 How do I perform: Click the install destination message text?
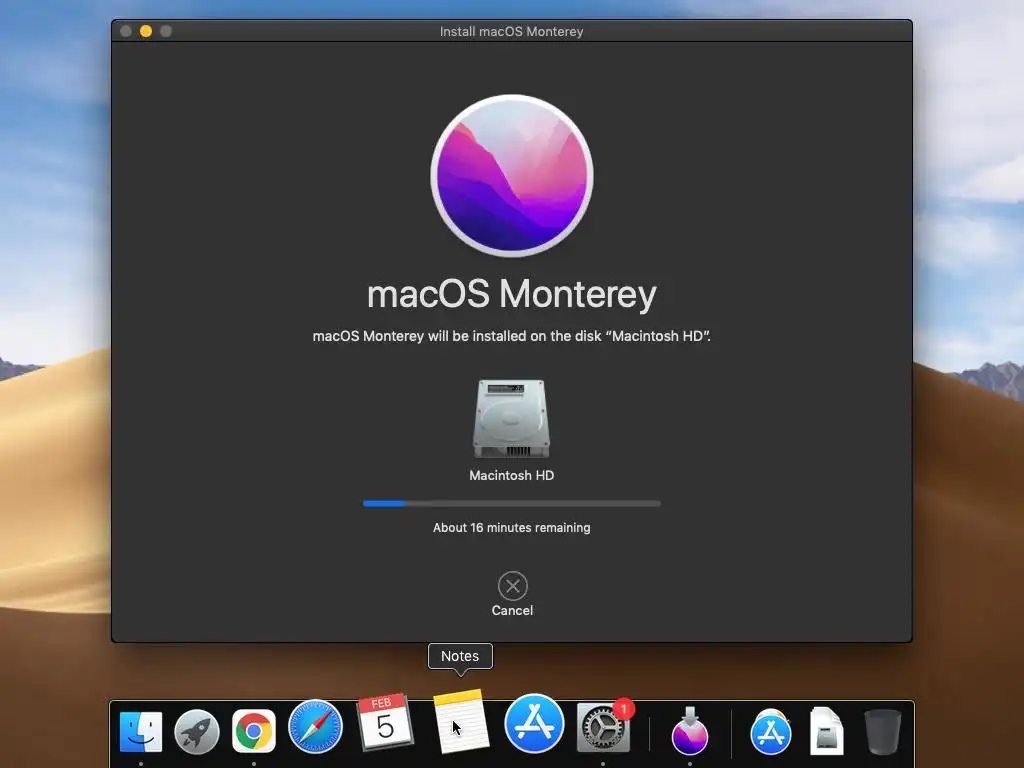[x=511, y=336]
